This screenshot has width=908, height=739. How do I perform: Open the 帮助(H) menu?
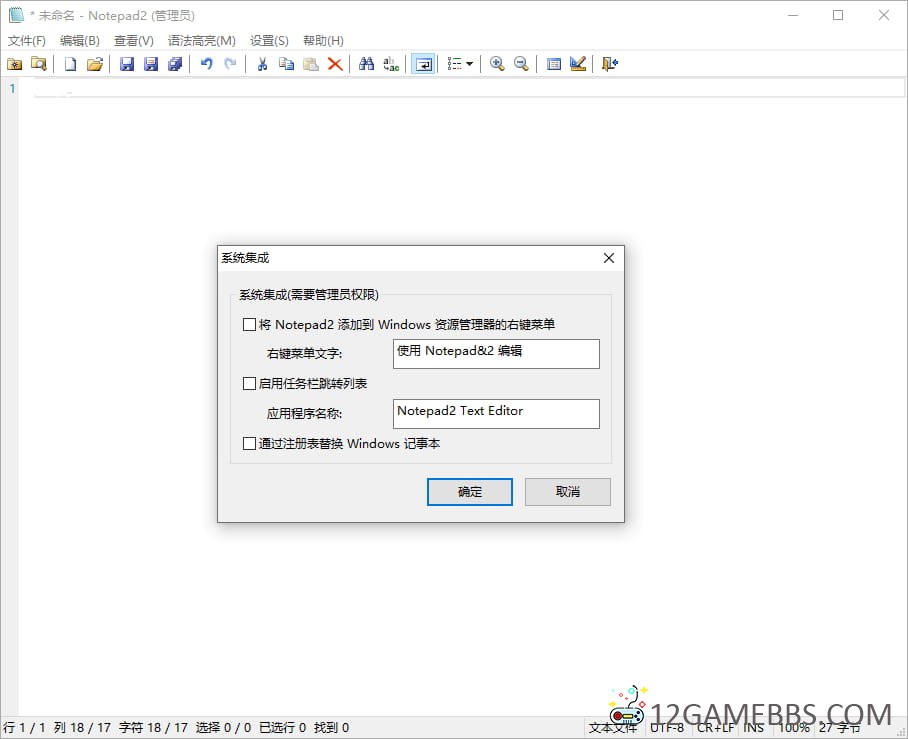[323, 41]
